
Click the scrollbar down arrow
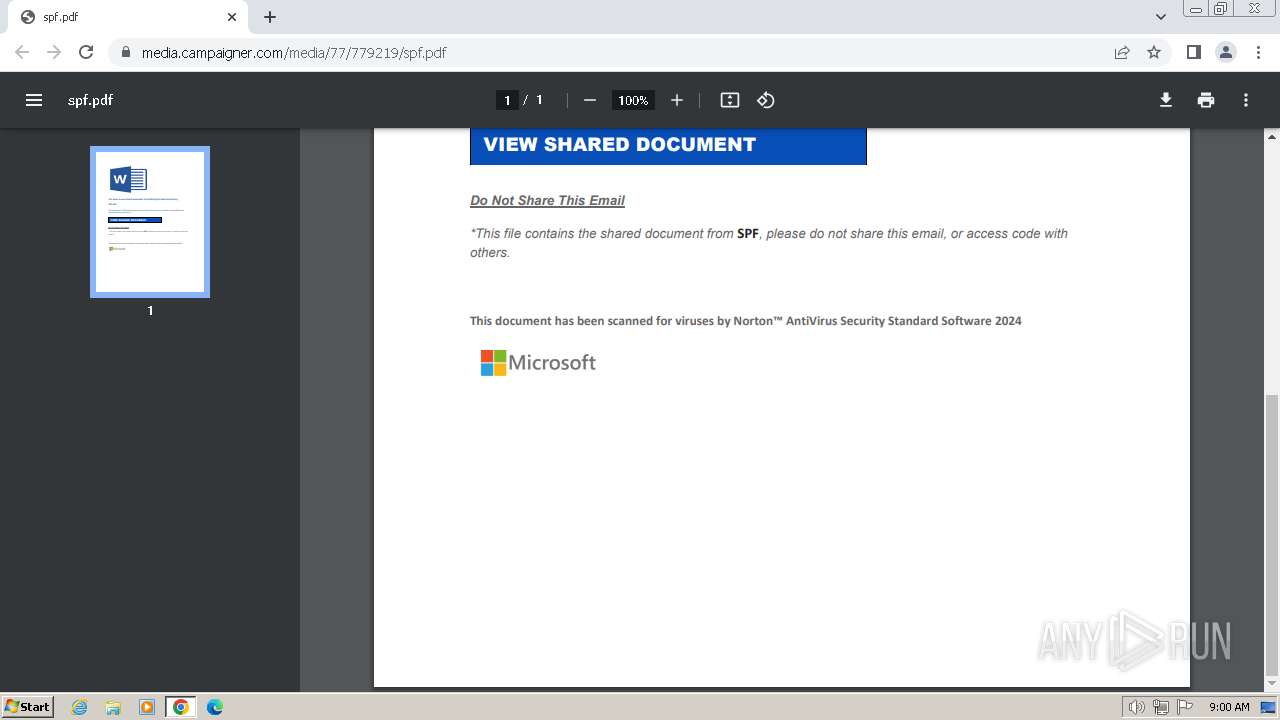[x=1272, y=684]
